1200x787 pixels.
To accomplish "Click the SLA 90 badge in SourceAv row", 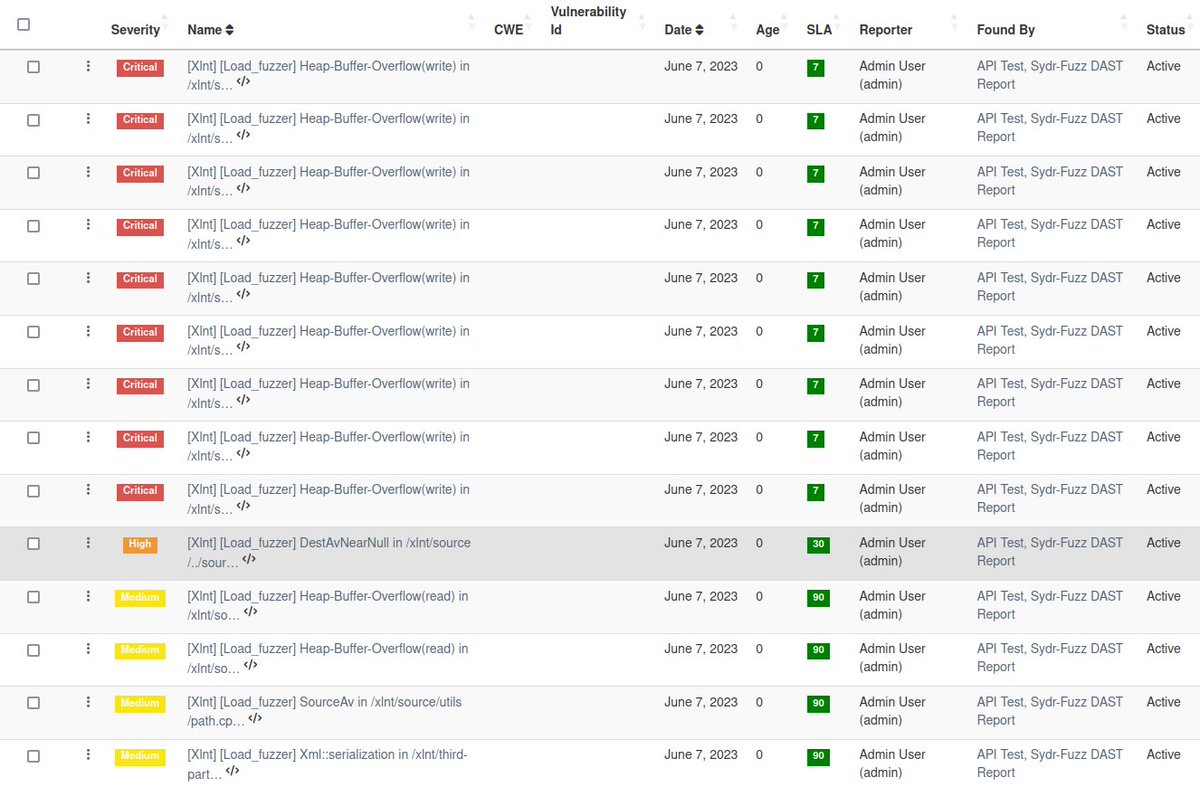I will 818,704.
